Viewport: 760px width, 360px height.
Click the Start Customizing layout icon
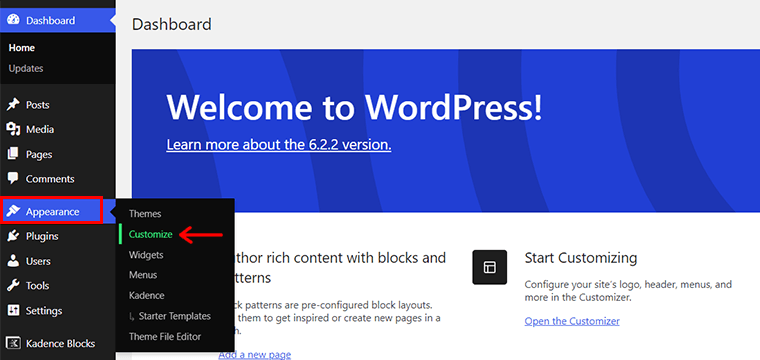490,267
